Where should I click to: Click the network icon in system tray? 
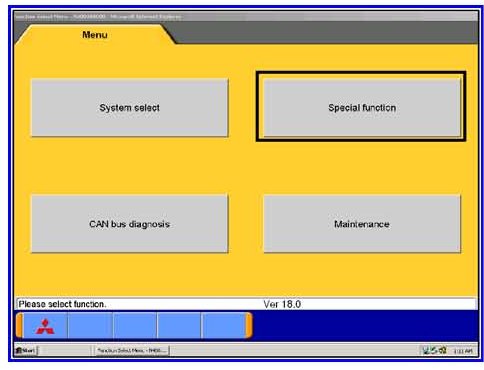point(426,350)
